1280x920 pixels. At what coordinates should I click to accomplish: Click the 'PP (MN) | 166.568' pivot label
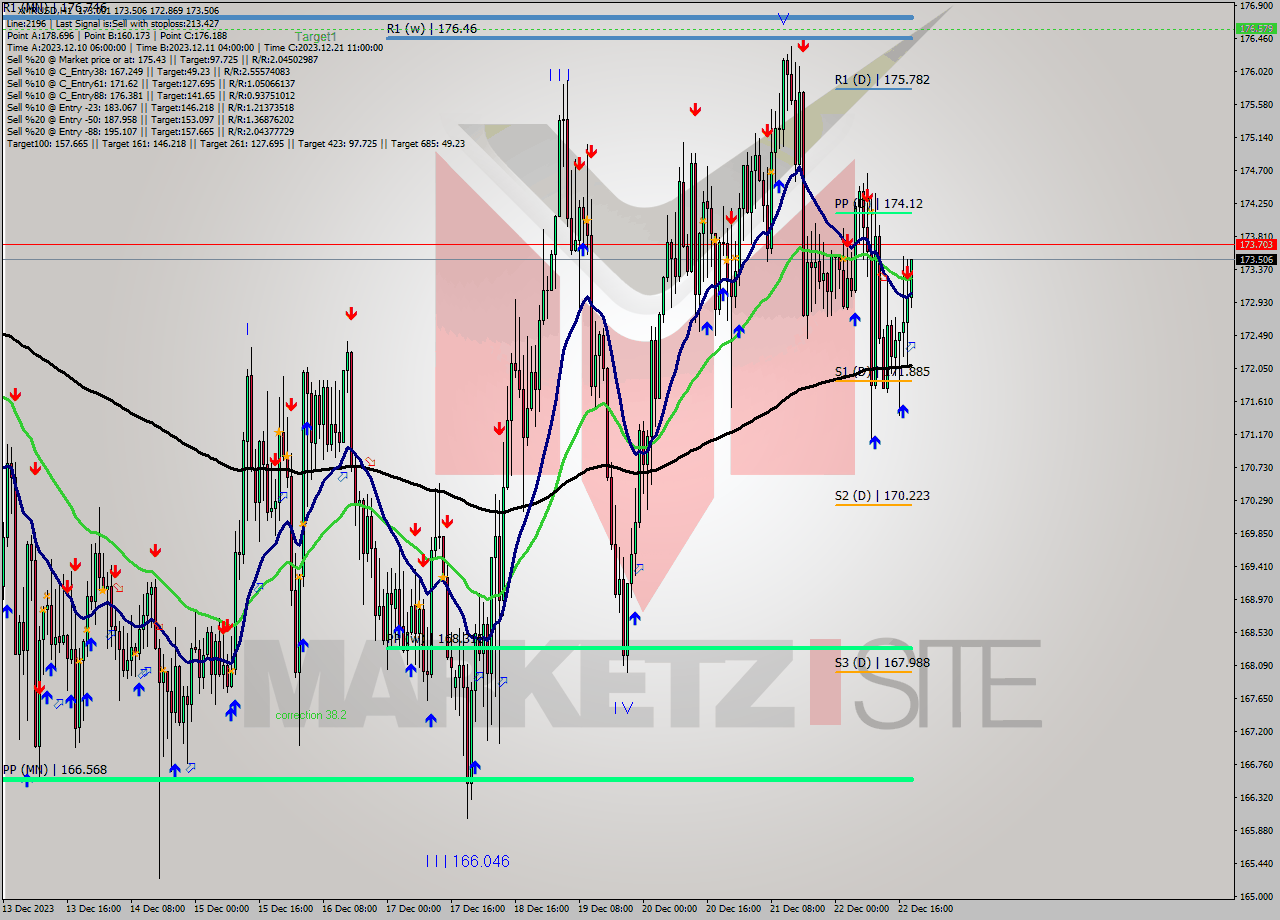click(55, 769)
